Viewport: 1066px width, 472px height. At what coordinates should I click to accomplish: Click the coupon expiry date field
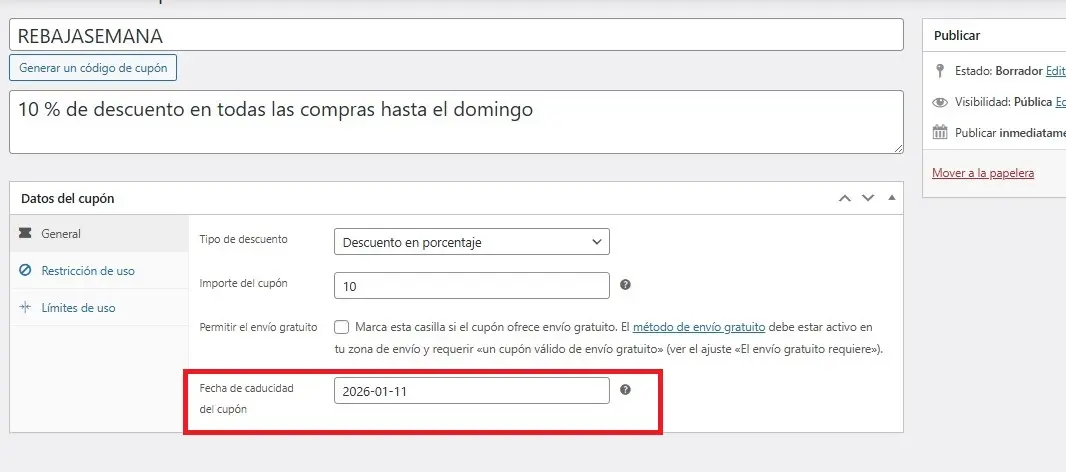point(471,391)
